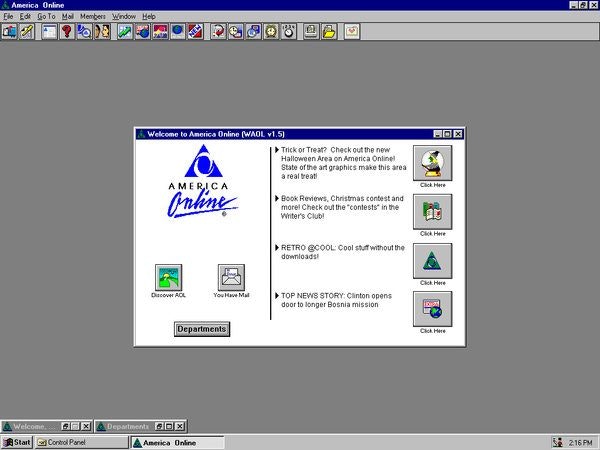Open the Discover AOL icon
Image resolution: width=600 pixels, height=450 pixels.
[x=168, y=277]
